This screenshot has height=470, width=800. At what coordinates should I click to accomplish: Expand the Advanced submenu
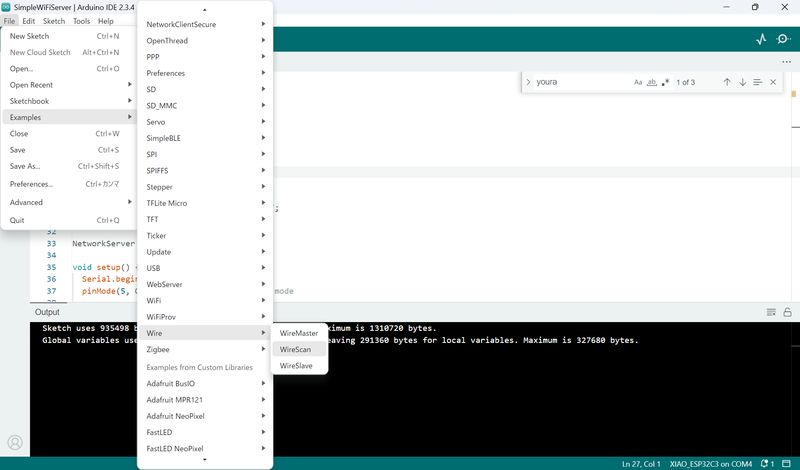coord(68,202)
